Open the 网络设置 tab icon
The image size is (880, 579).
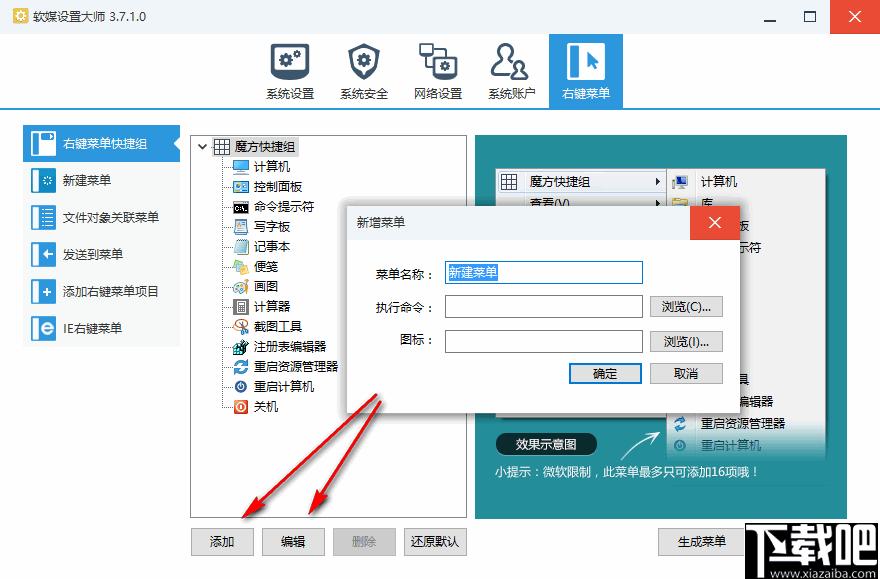click(438, 61)
